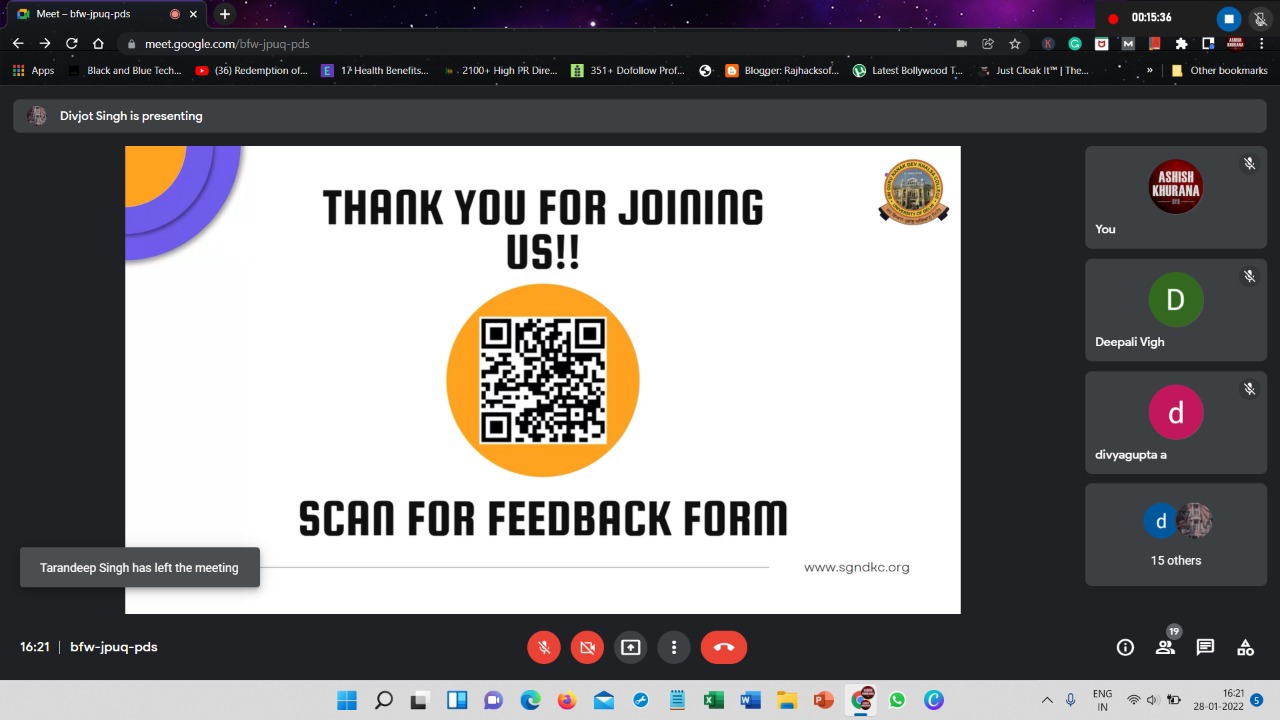Expand hidden bookmarks chevron
Viewport: 1280px width, 720px height.
point(1149,71)
